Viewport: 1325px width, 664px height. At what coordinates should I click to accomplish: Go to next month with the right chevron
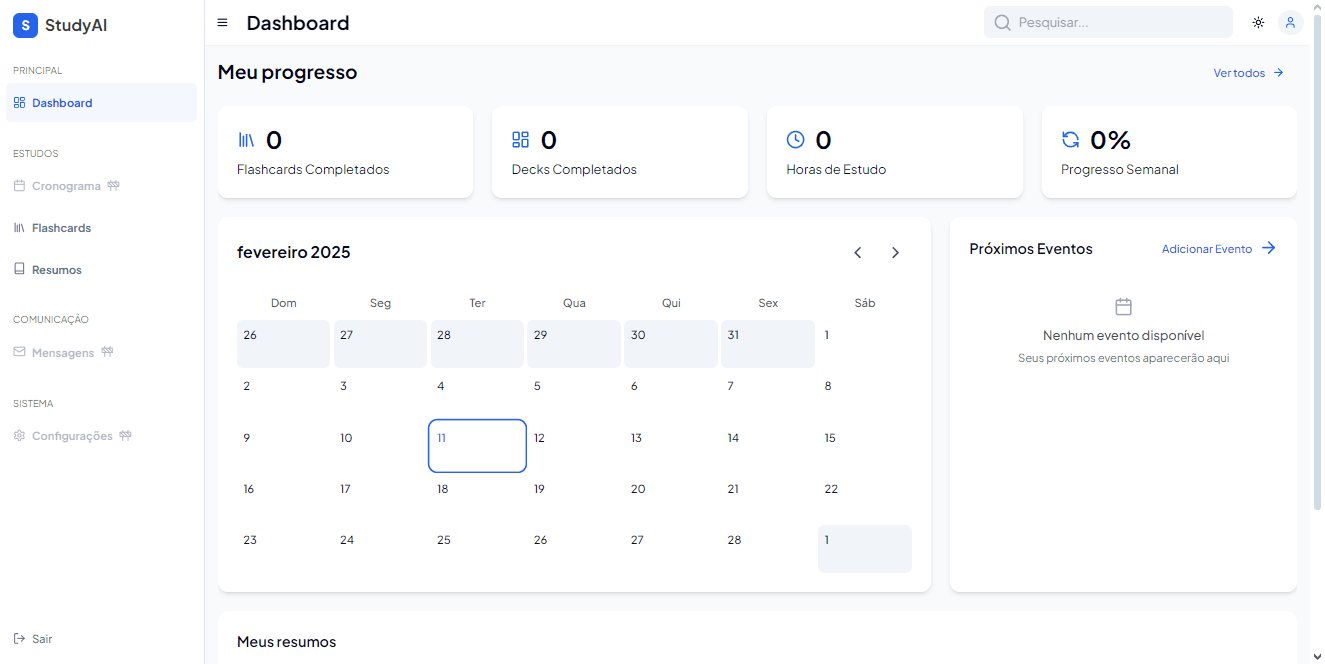[895, 252]
